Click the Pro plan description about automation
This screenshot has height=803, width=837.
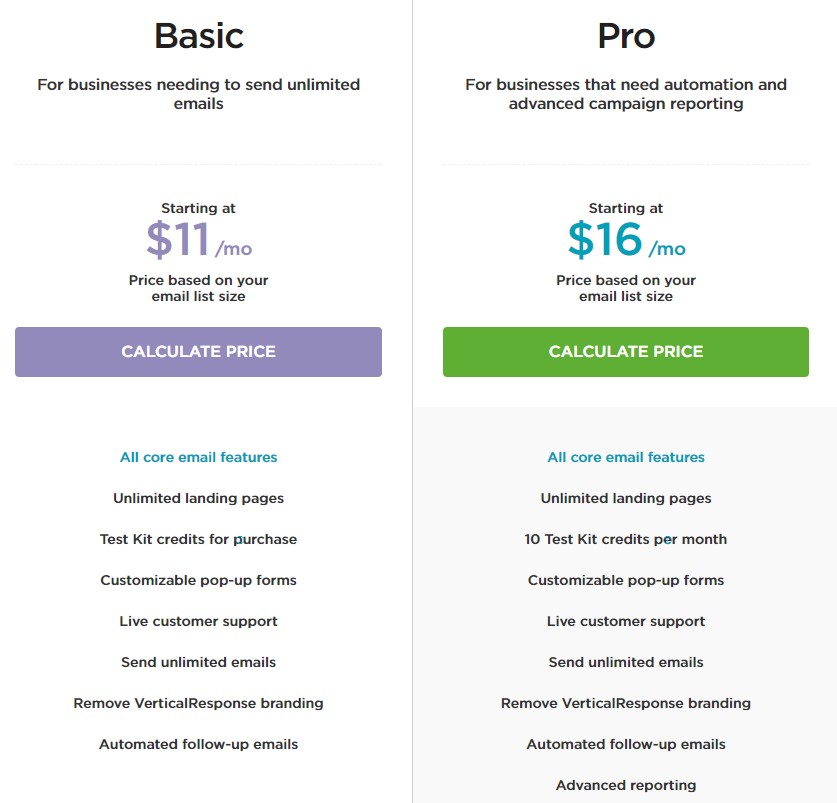tap(626, 94)
